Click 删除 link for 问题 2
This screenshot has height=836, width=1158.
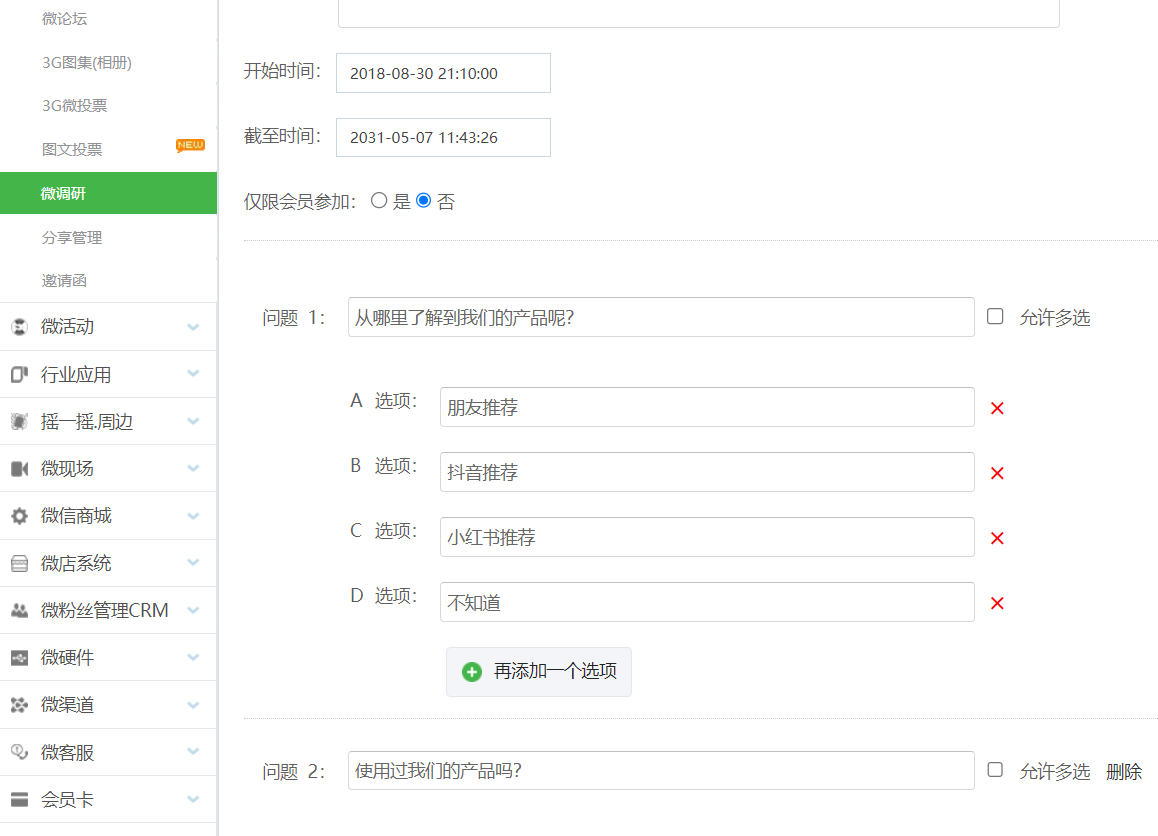tap(1123, 771)
